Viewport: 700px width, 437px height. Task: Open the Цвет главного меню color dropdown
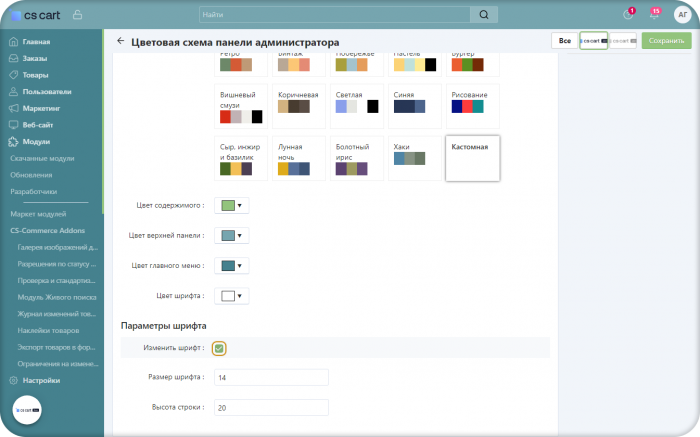[x=232, y=266]
